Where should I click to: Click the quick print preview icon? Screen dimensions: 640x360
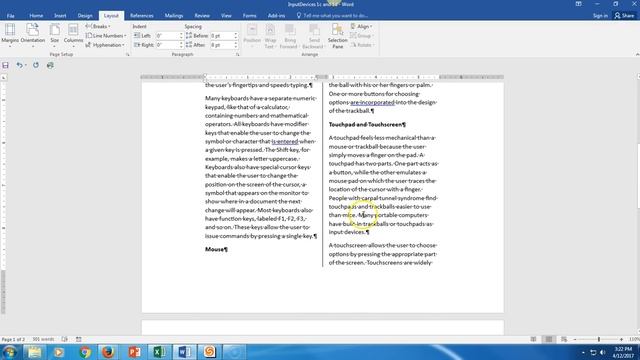(x=50, y=65)
